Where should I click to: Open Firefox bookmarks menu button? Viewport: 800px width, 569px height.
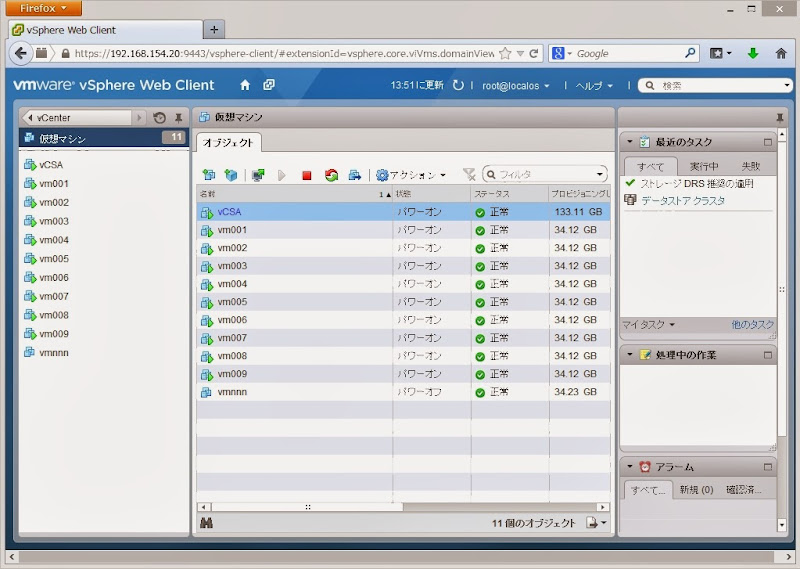(x=720, y=53)
